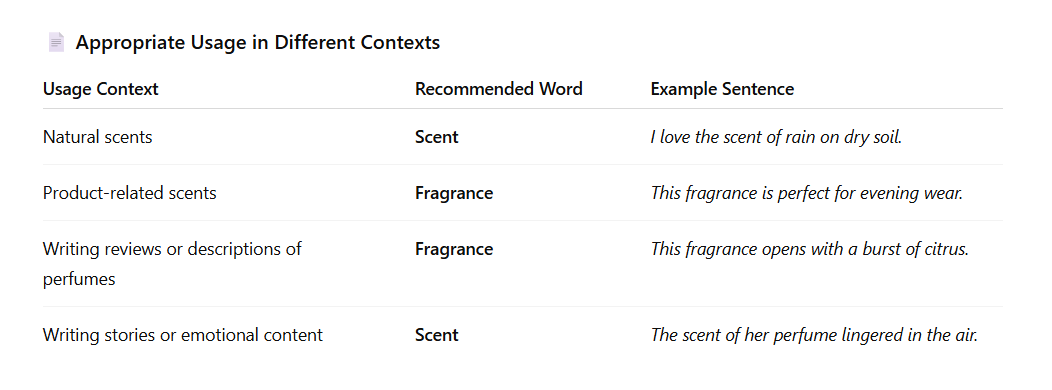Image resolution: width=1052 pixels, height=390 pixels.
Task: Click 'Writing reviews or descriptions of perfumes'
Action: [172, 264]
